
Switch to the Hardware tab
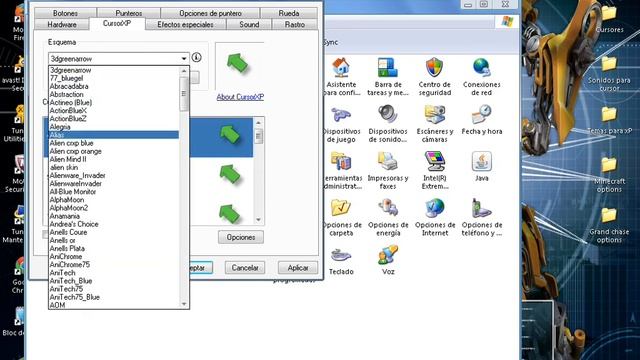click(62, 24)
